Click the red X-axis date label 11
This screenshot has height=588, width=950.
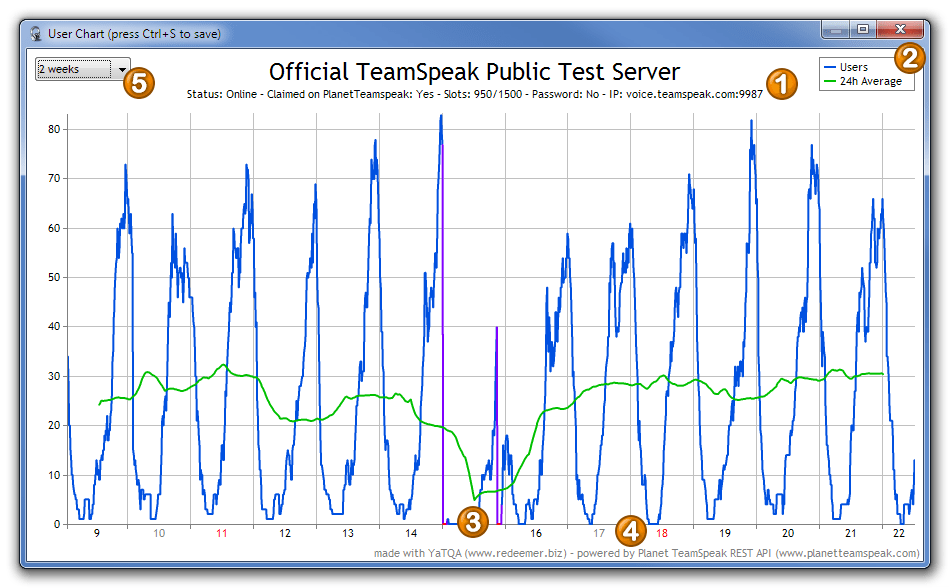(222, 533)
